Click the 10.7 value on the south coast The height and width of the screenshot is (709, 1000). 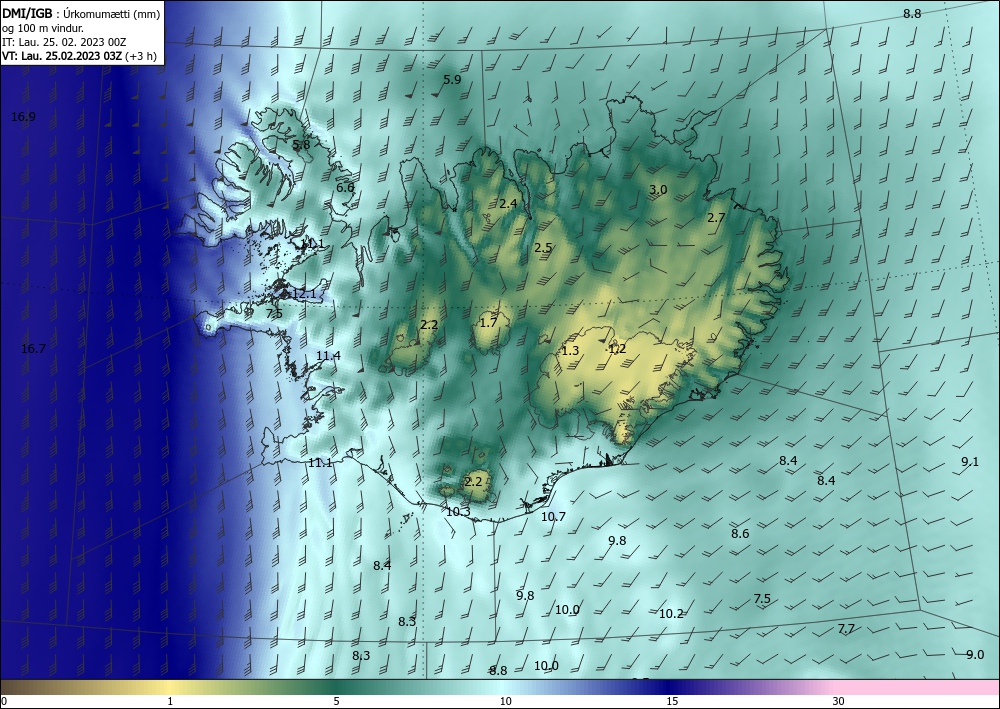tap(554, 516)
